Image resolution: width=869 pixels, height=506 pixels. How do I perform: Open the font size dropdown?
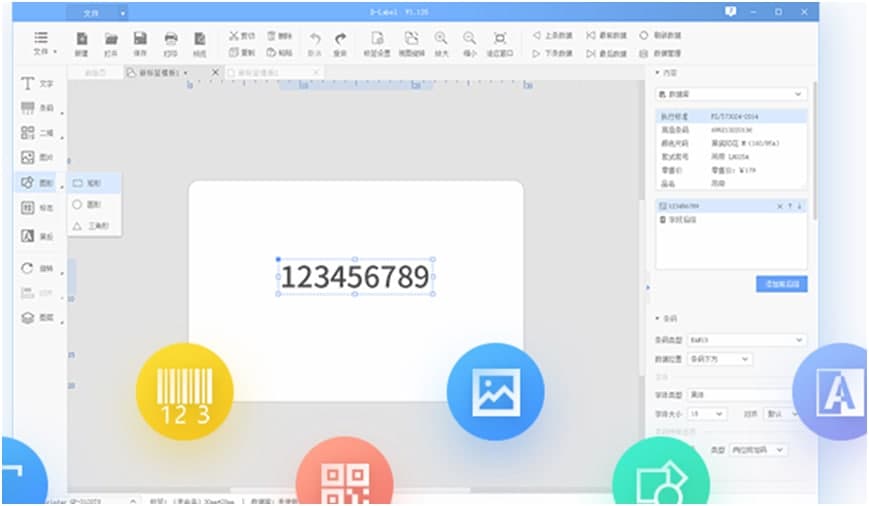click(x=706, y=414)
